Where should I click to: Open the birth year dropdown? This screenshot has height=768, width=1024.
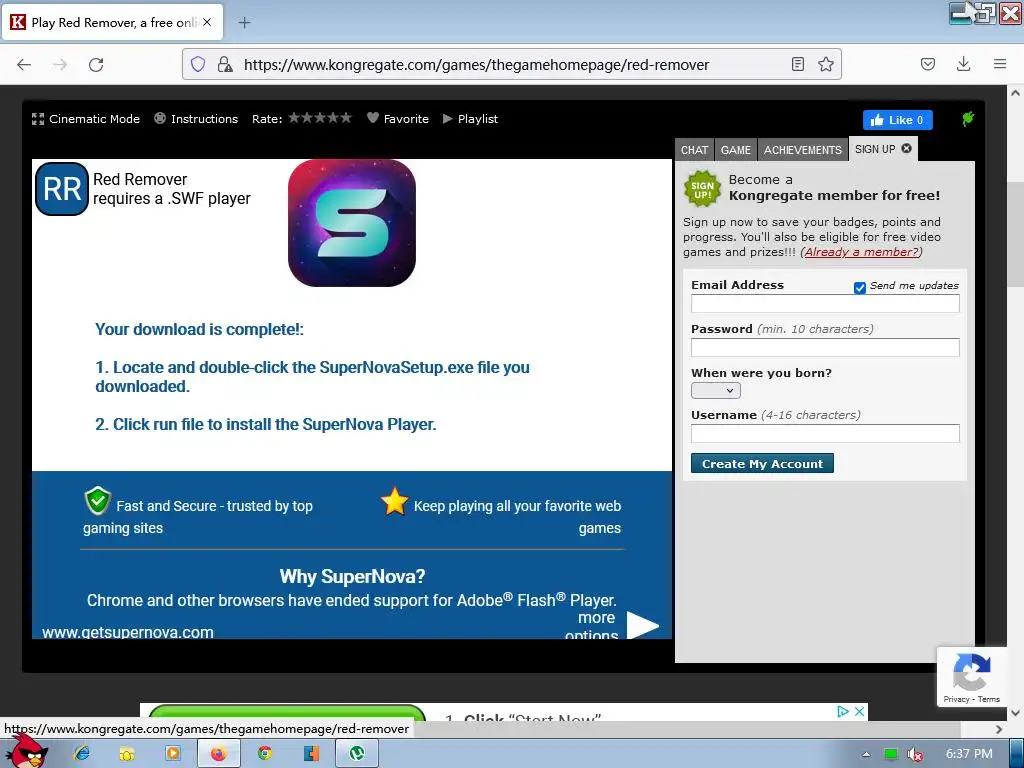click(x=716, y=391)
